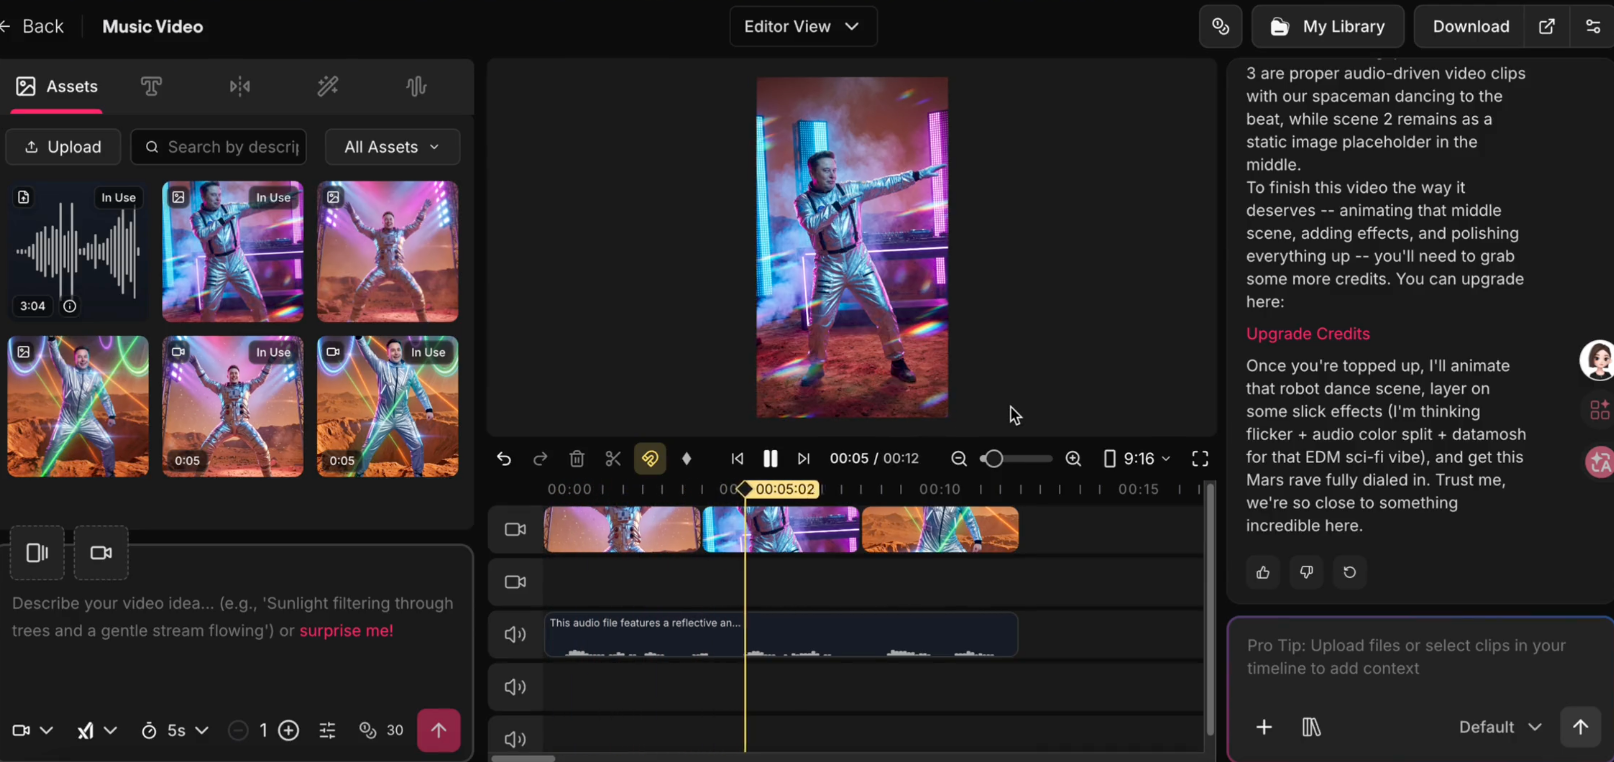Click the undo arrow in timeline toolbar

[504, 458]
